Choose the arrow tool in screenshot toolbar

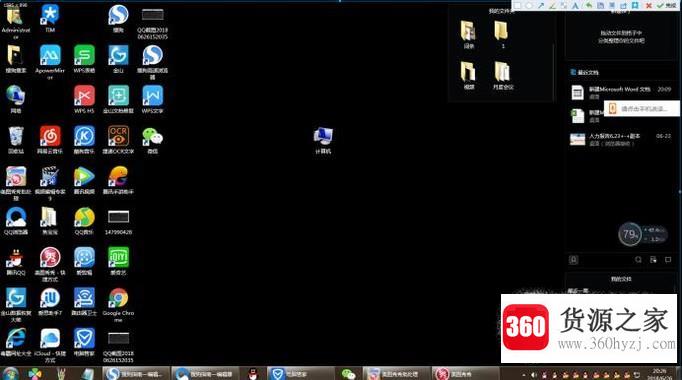[541, 6]
